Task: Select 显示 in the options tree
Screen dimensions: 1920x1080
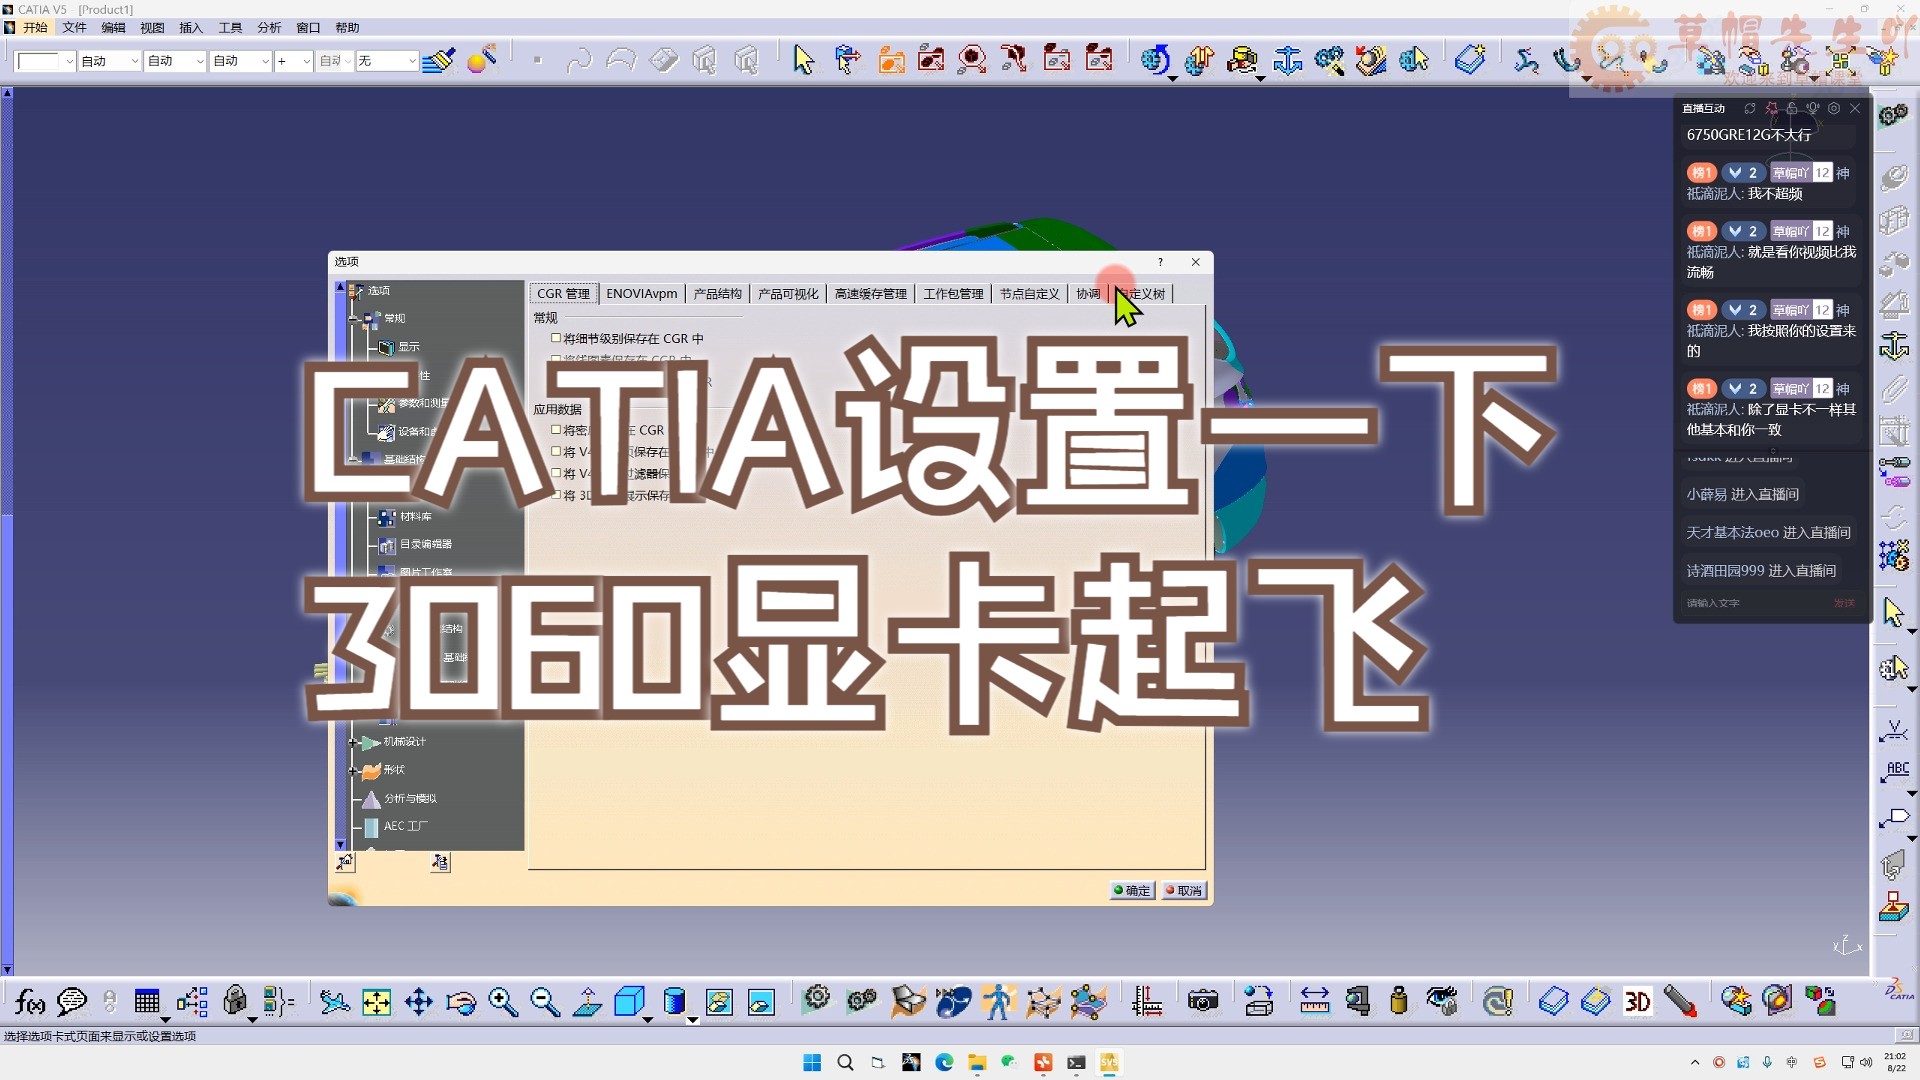Action: coord(409,347)
